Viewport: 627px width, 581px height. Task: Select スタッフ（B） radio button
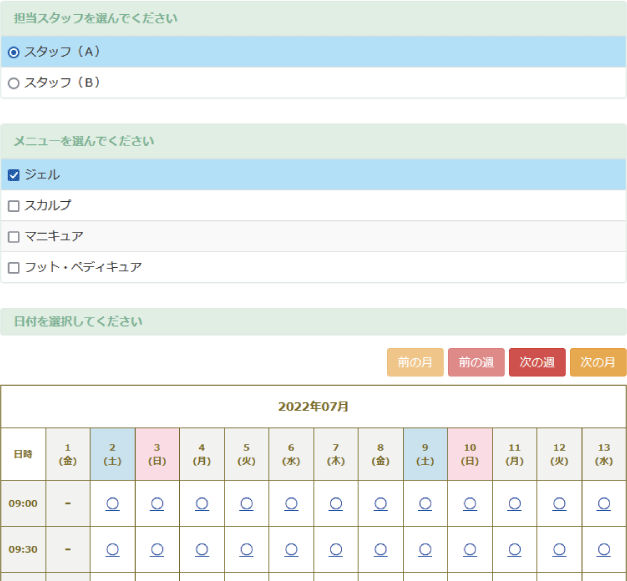point(14,83)
